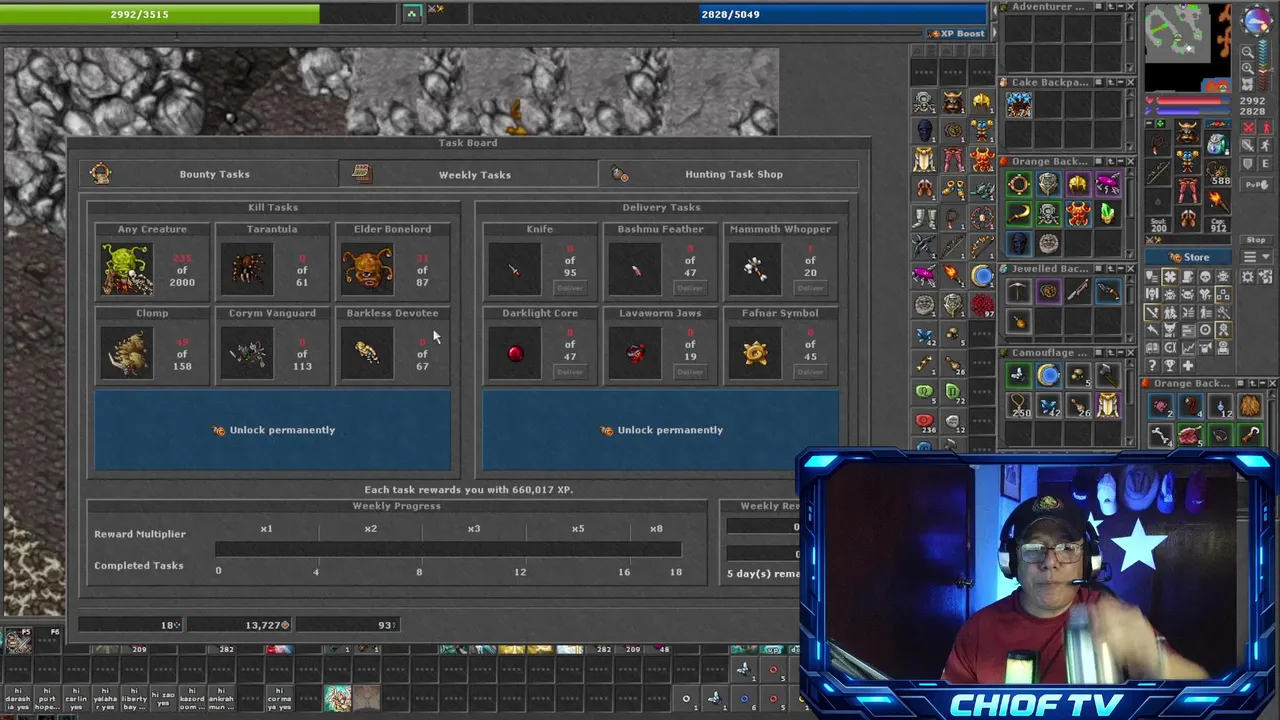Minimize the Cake Backpack container
The height and width of the screenshot is (720, 1280).
tap(1121, 82)
